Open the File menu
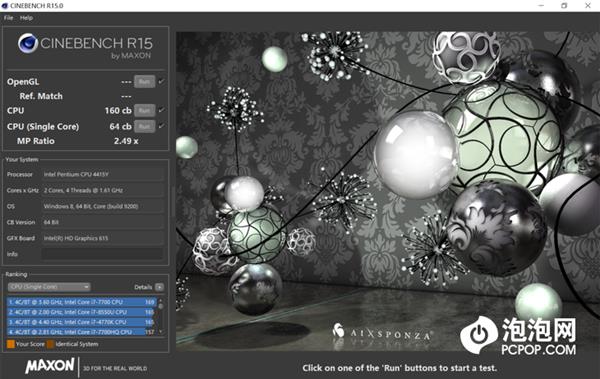Screen dimensions: 600x379 pyautogui.click(x=8, y=18)
